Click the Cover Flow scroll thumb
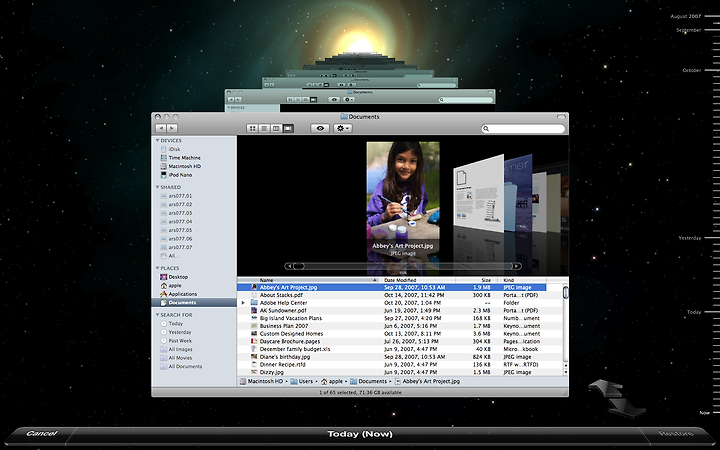Image resolution: width=720 pixels, height=450 pixels. (298, 266)
